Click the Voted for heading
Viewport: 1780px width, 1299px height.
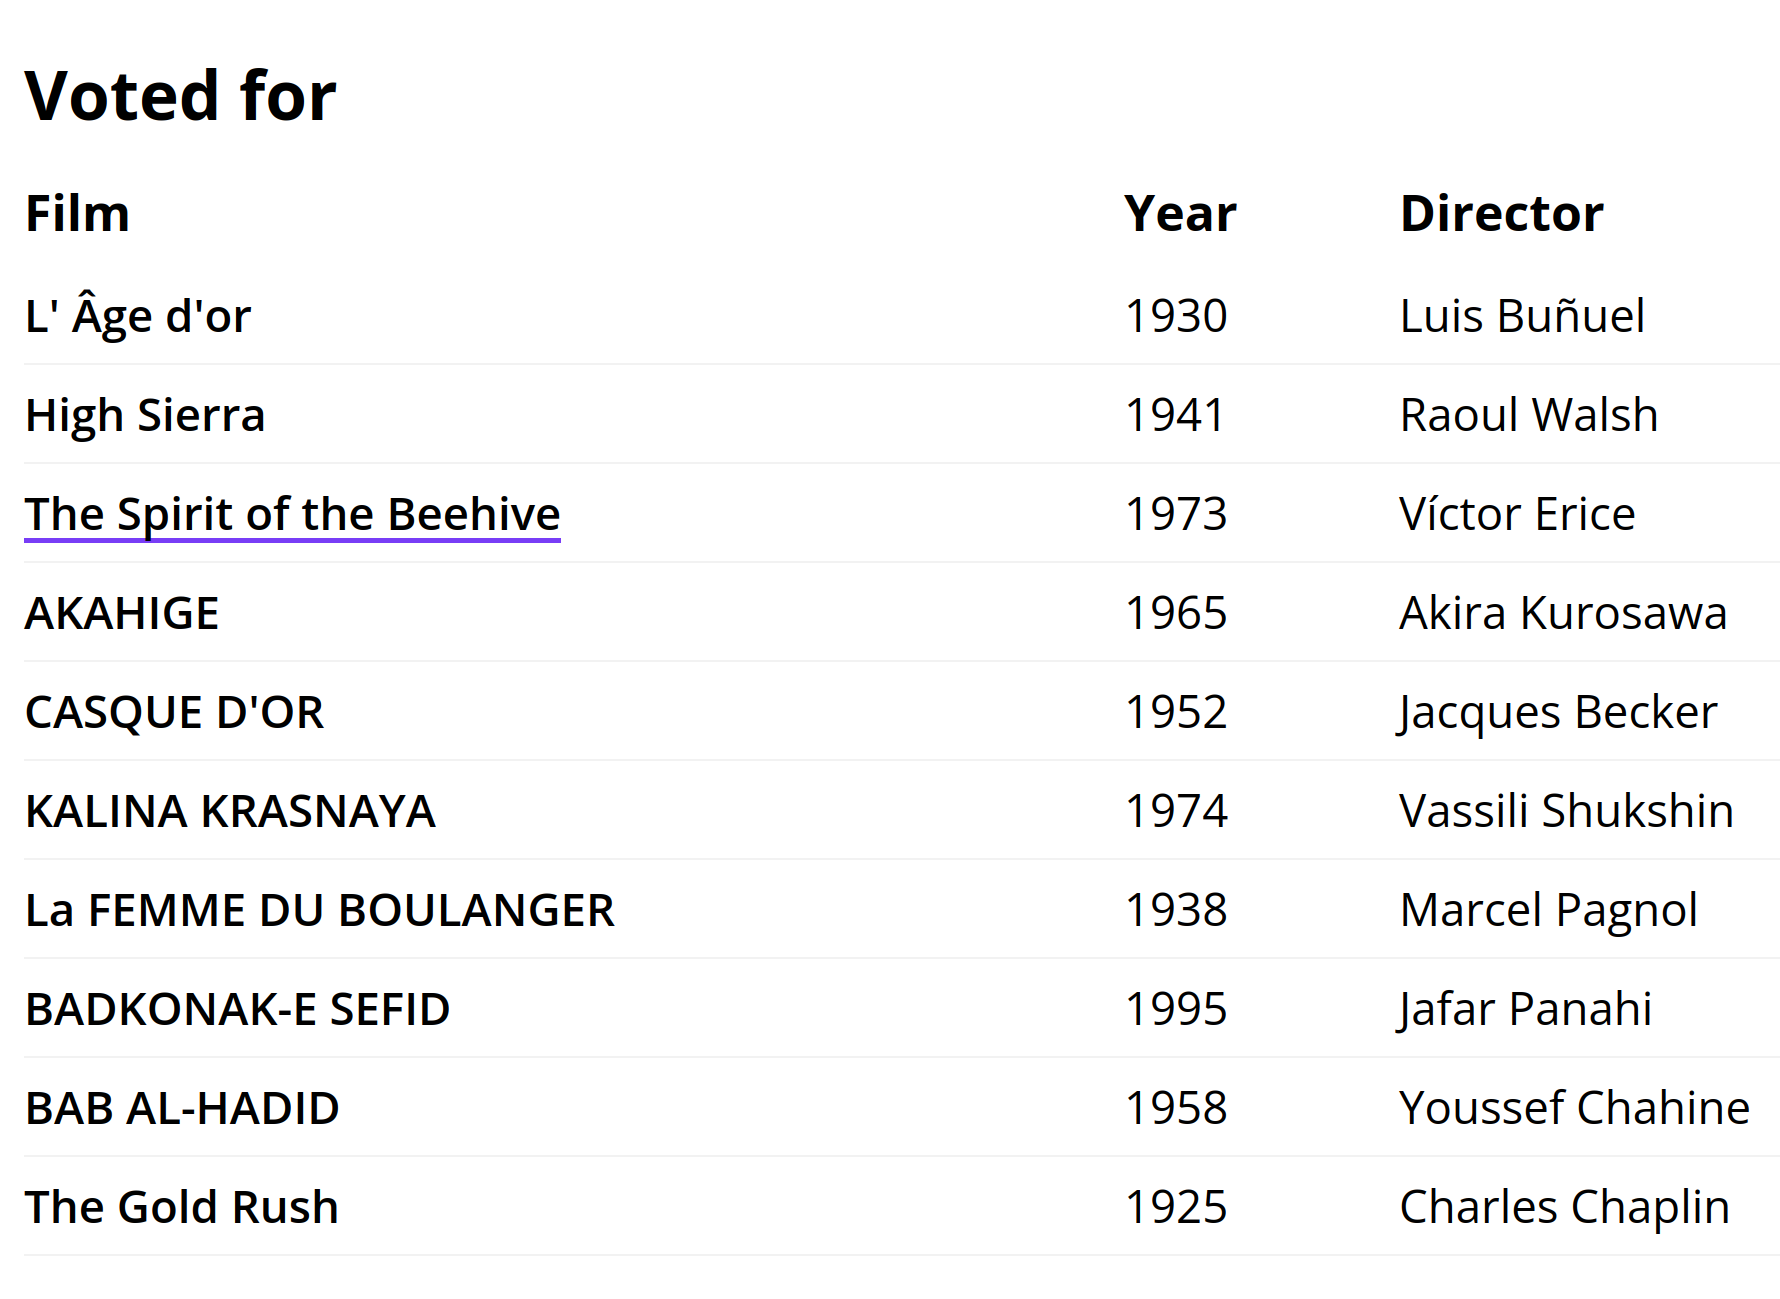(181, 96)
